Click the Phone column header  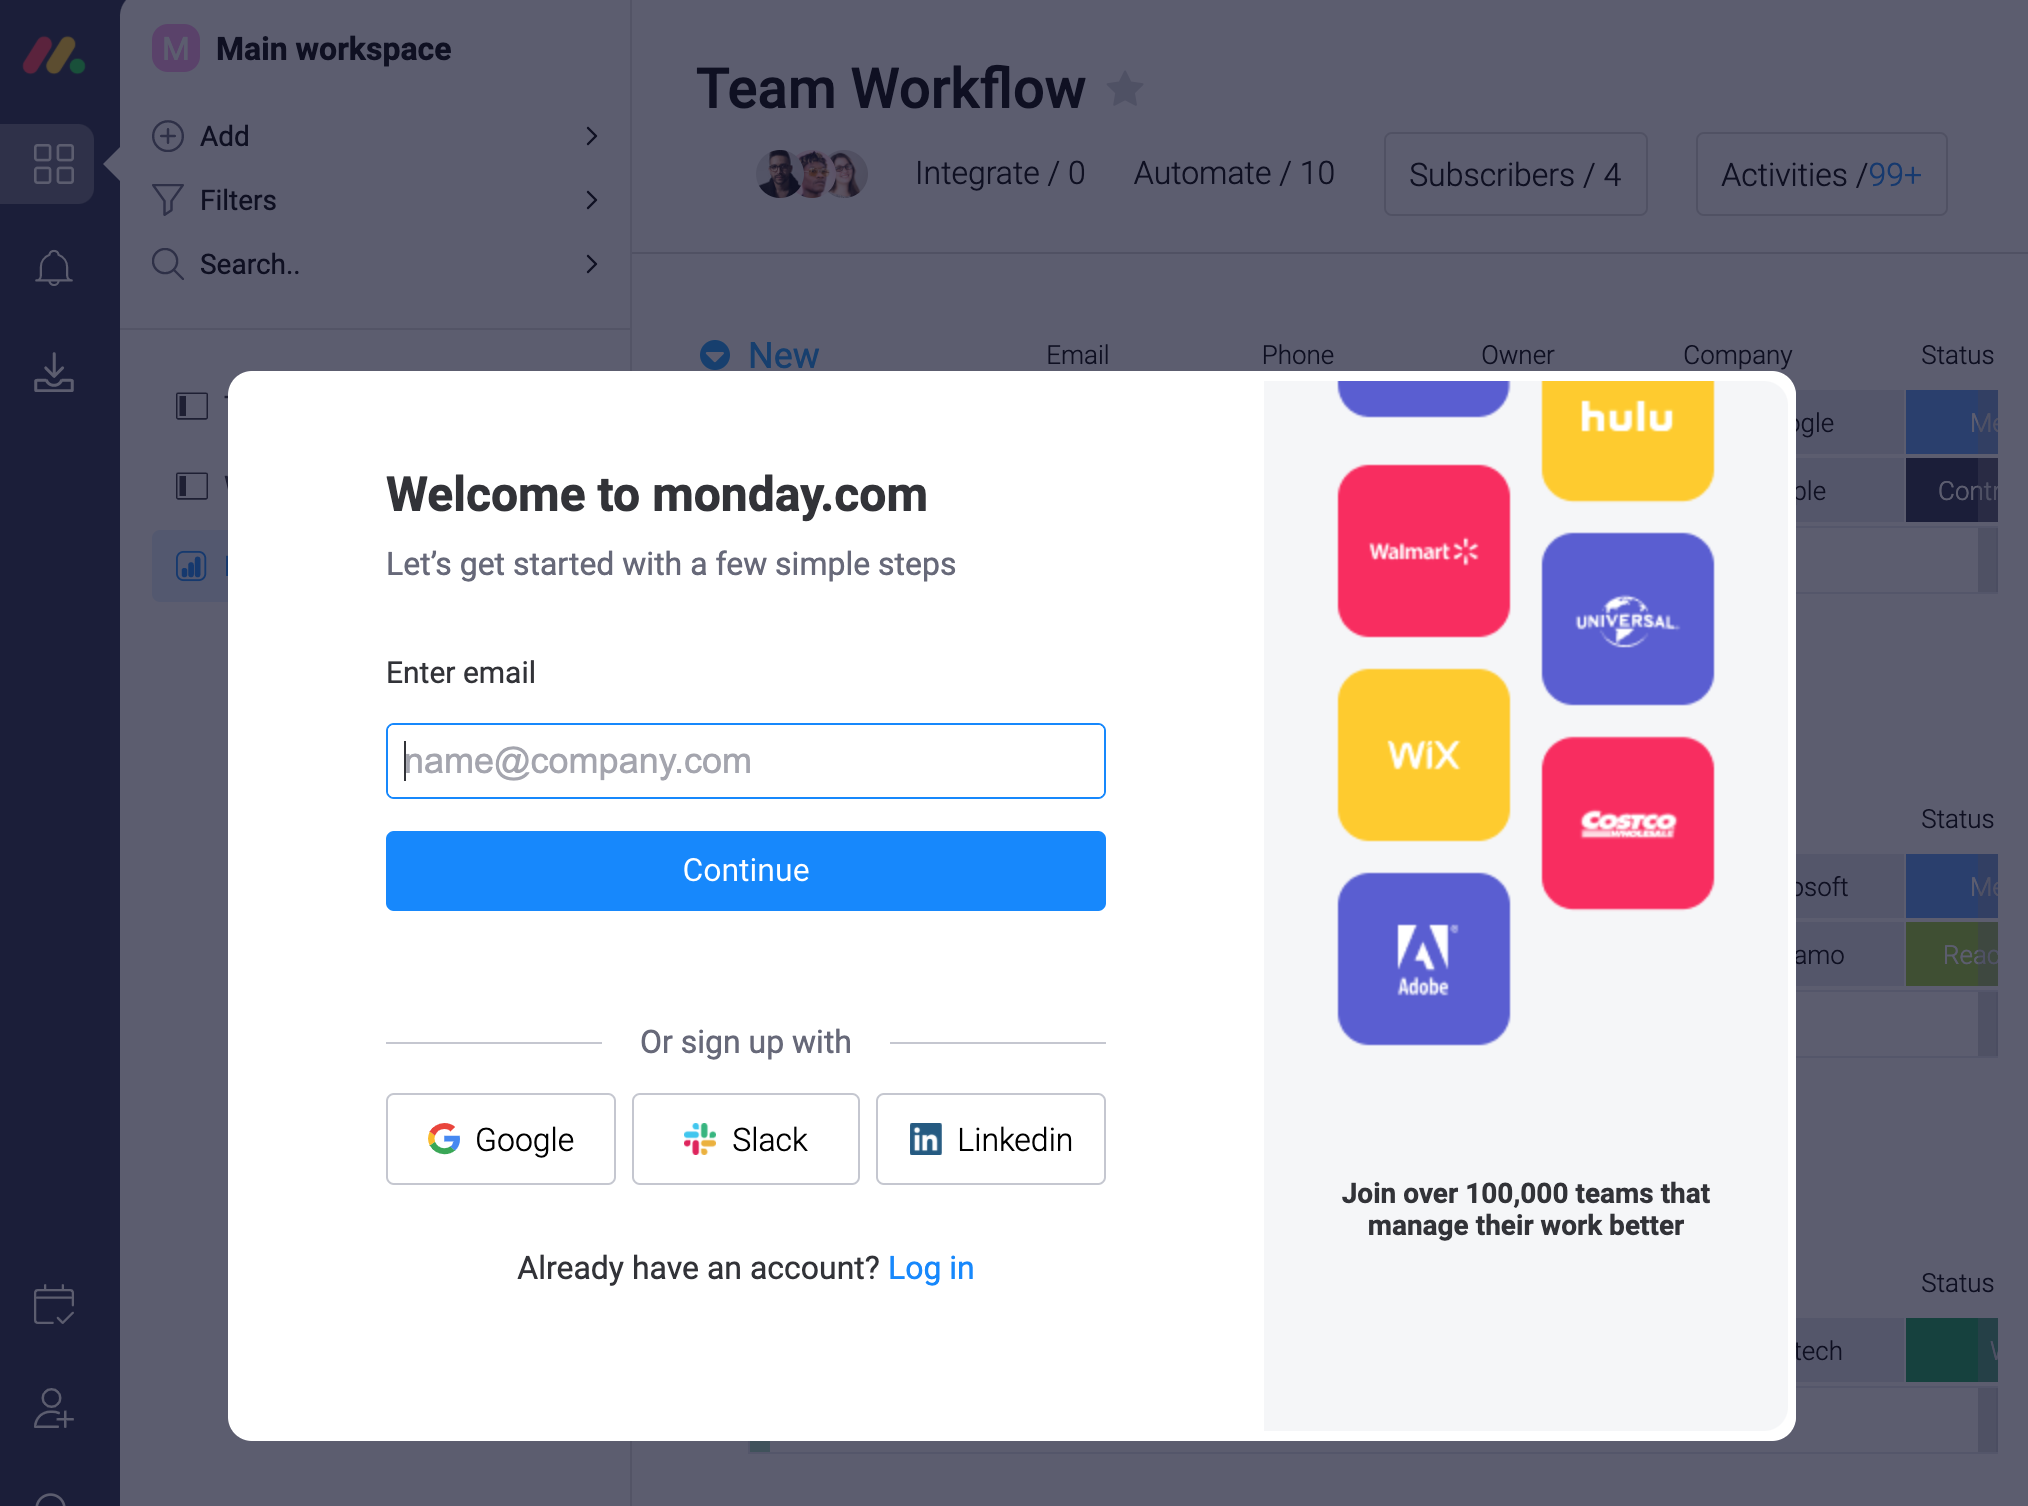(x=1297, y=355)
